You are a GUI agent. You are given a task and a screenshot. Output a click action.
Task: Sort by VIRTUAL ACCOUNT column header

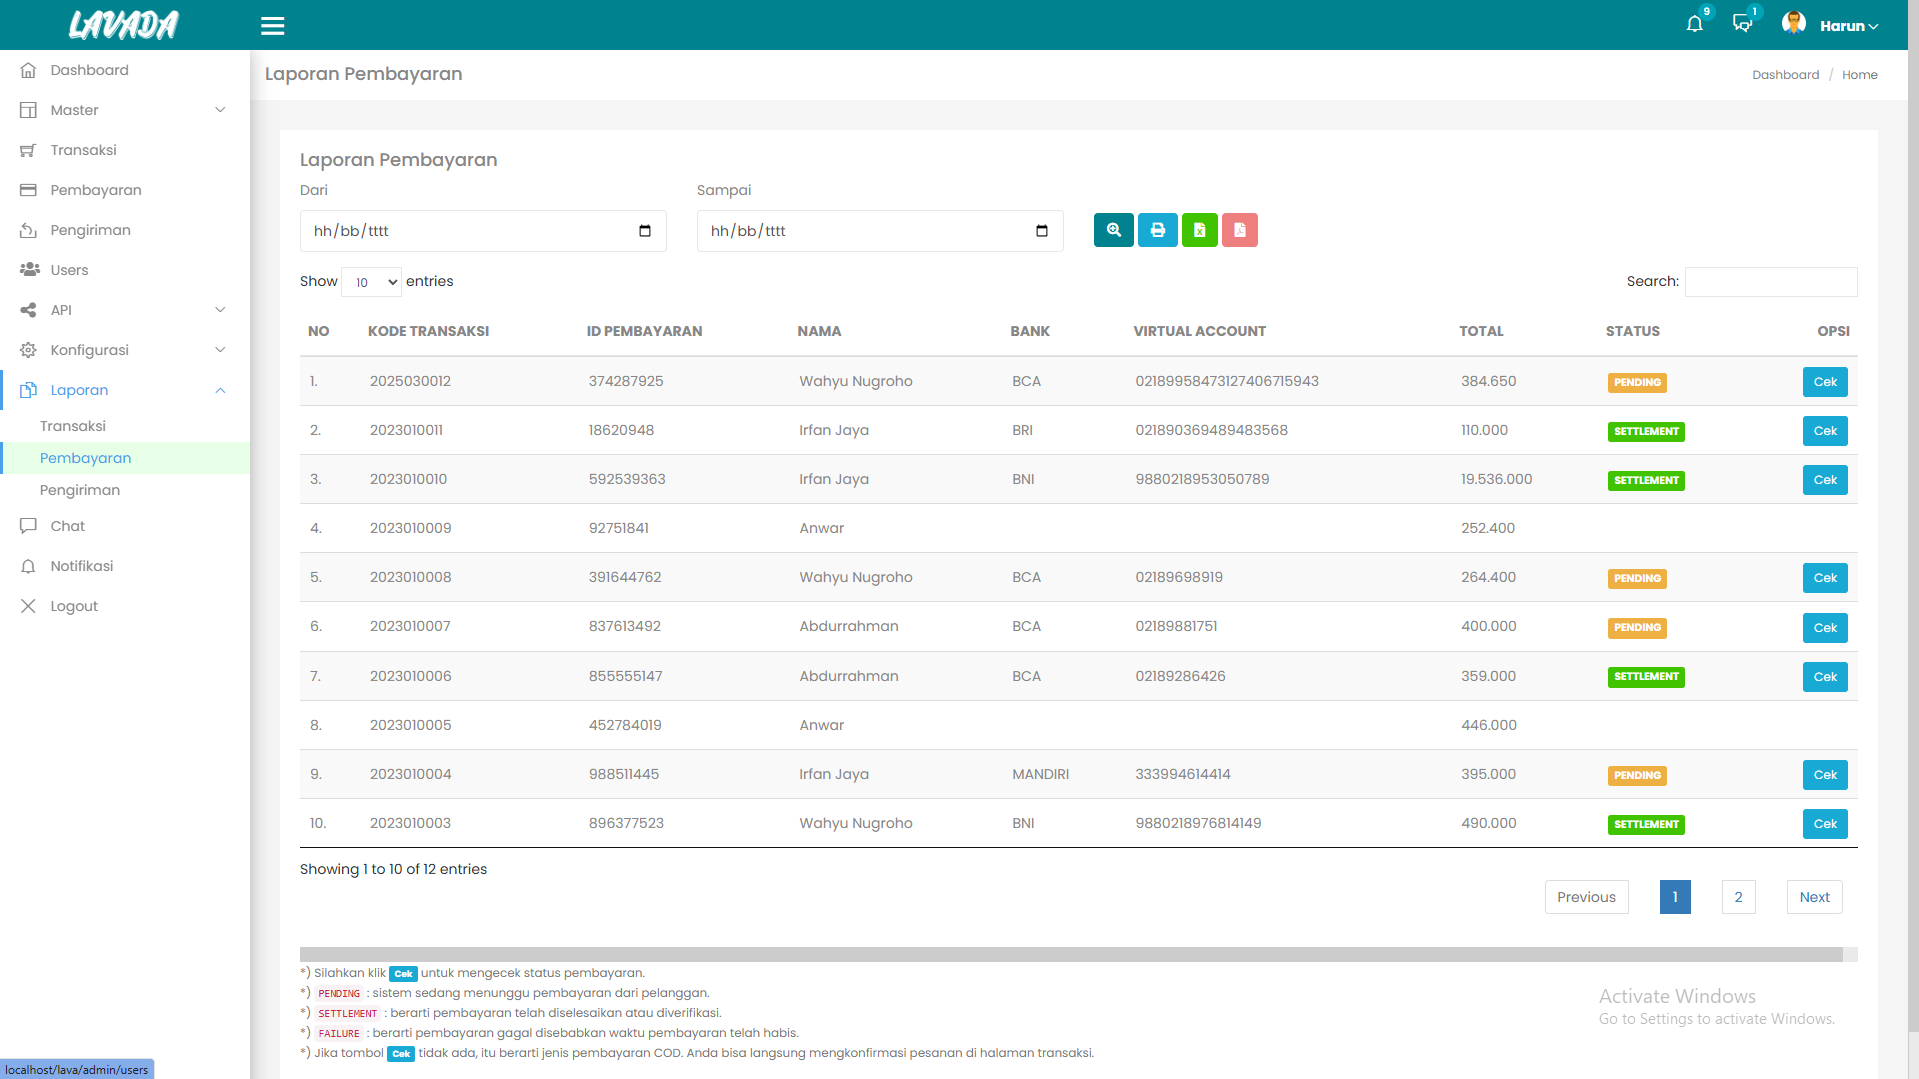point(1199,331)
